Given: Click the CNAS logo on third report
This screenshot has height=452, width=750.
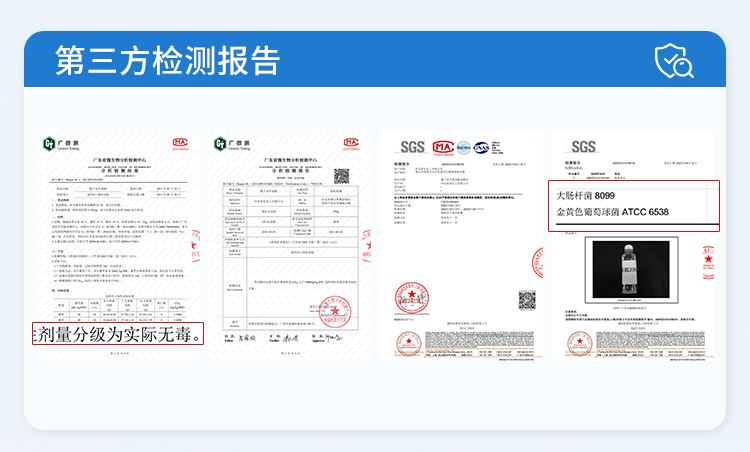Looking at the screenshot, I should point(481,148).
